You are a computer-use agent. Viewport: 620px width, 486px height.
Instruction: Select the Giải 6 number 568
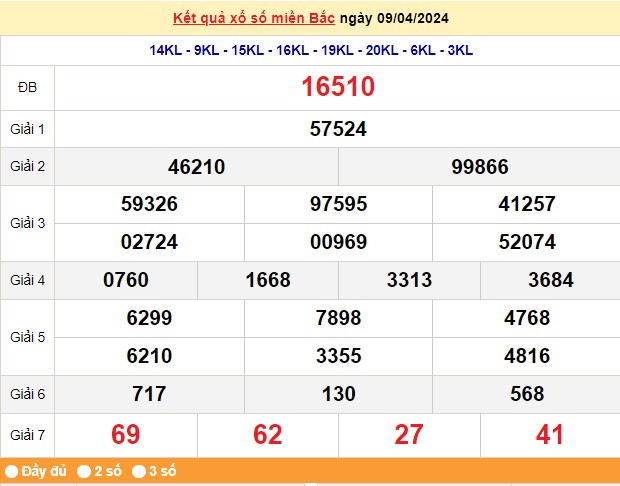526,394
